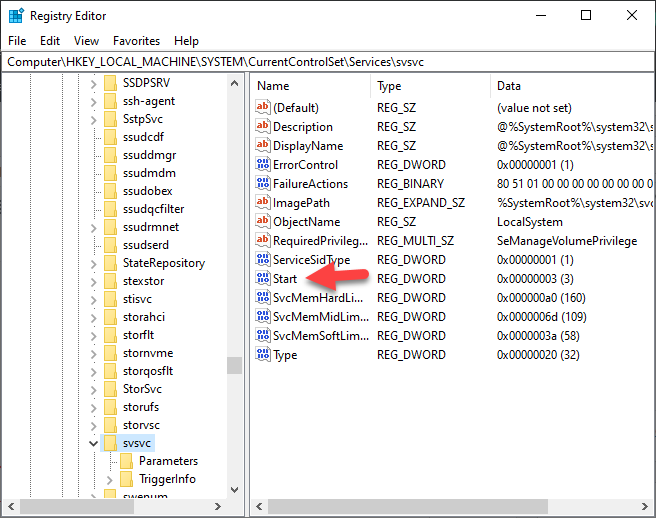The width and height of the screenshot is (656, 518).
Task: Click the (Default) value's string icon
Action: 264,108
